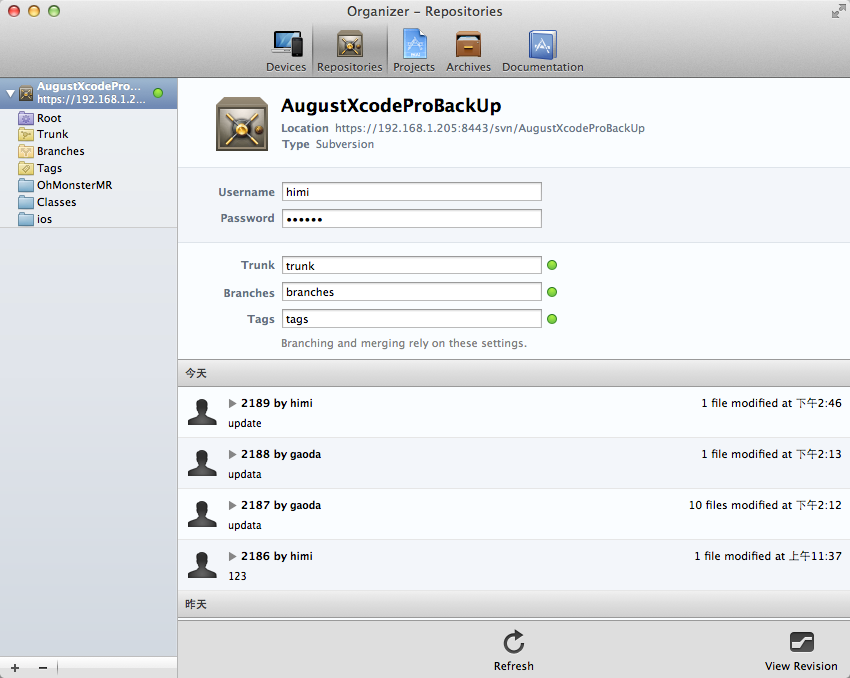Viewport: 850px width, 678px height.
Task: Click the ios folder icon
Action: [x=26, y=219]
